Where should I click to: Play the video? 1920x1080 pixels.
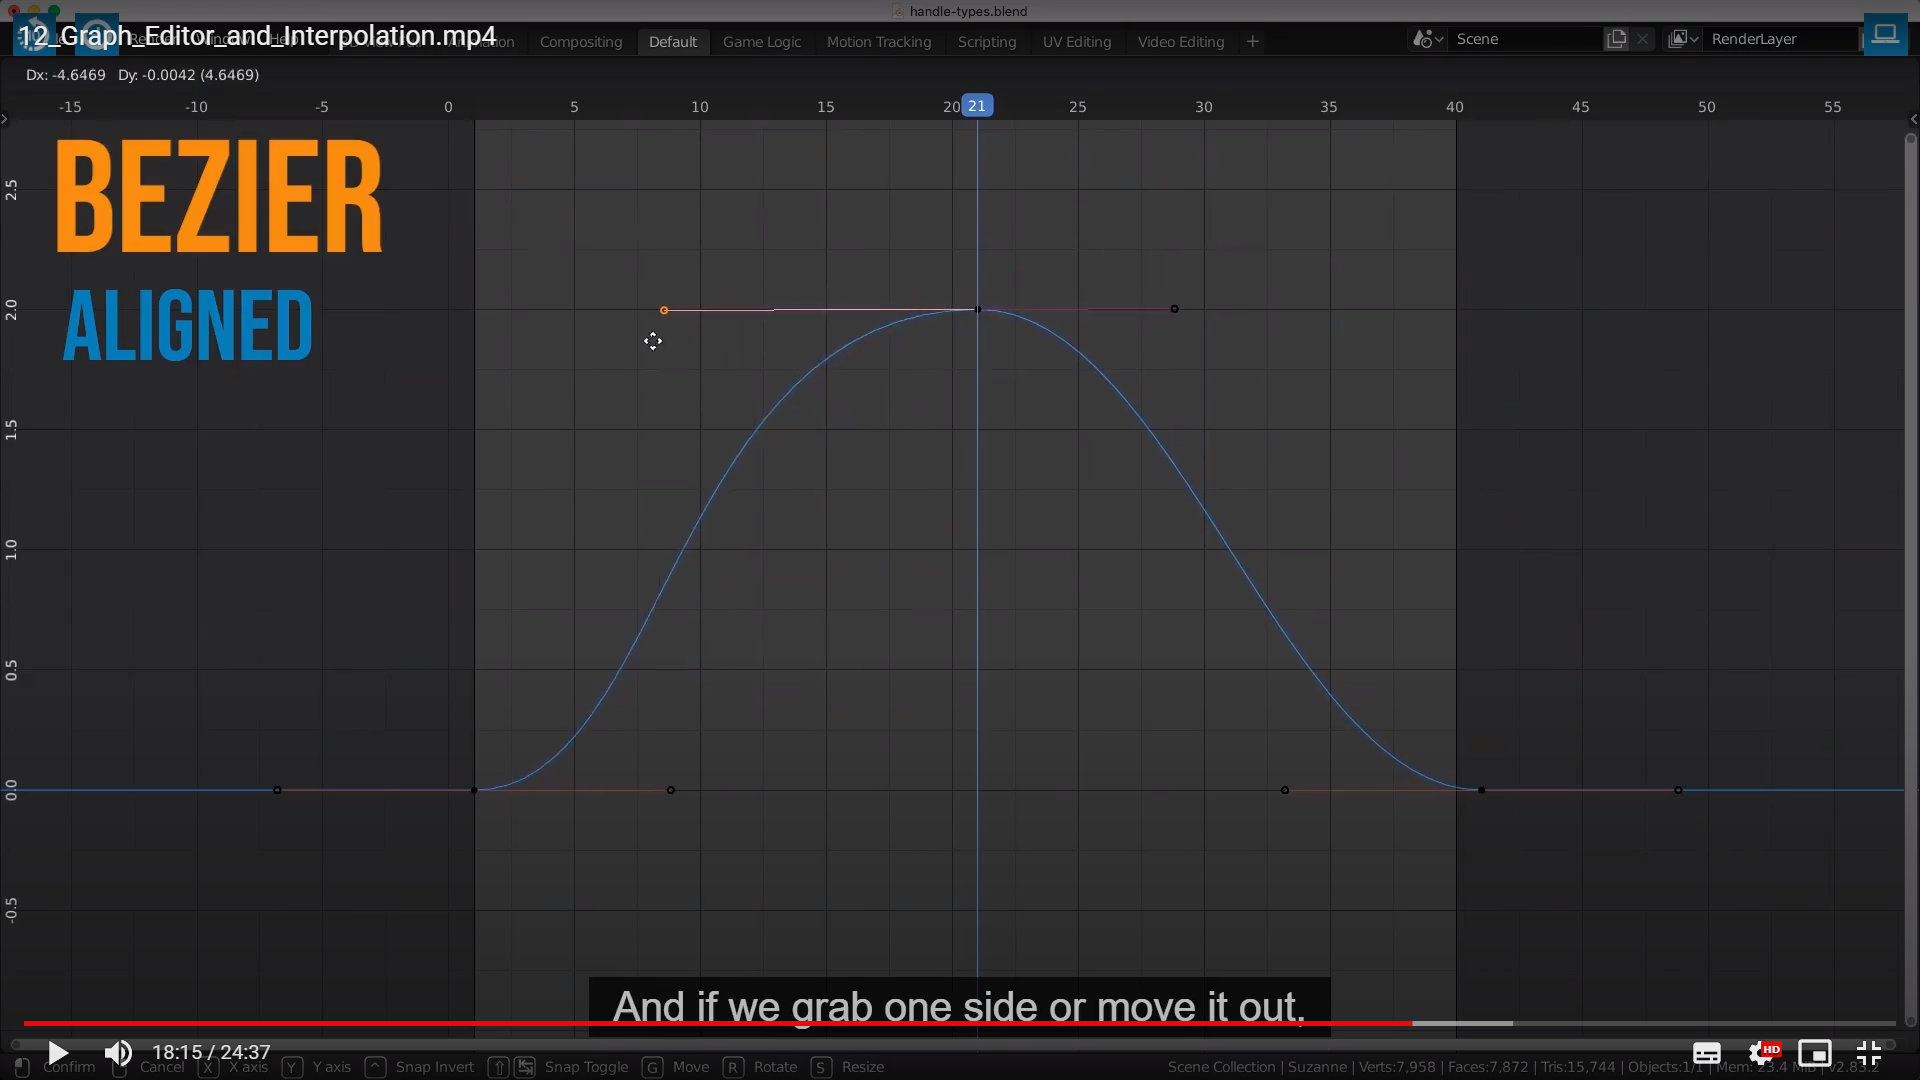[x=58, y=1053]
